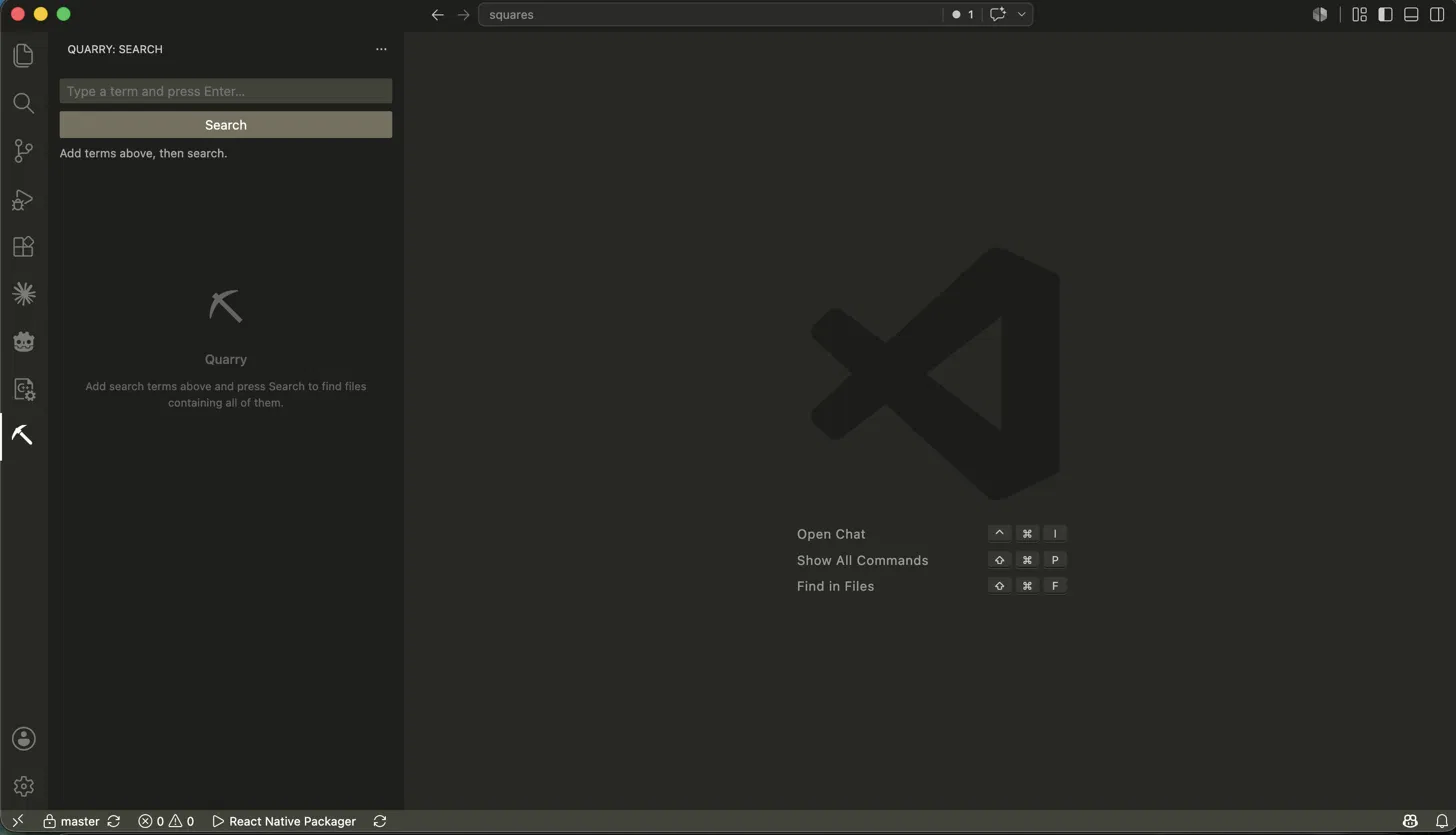Open the Manage gear icon
The width and height of the screenshot is (1456, 835).
pyautogui.click(x=23, y=787)
